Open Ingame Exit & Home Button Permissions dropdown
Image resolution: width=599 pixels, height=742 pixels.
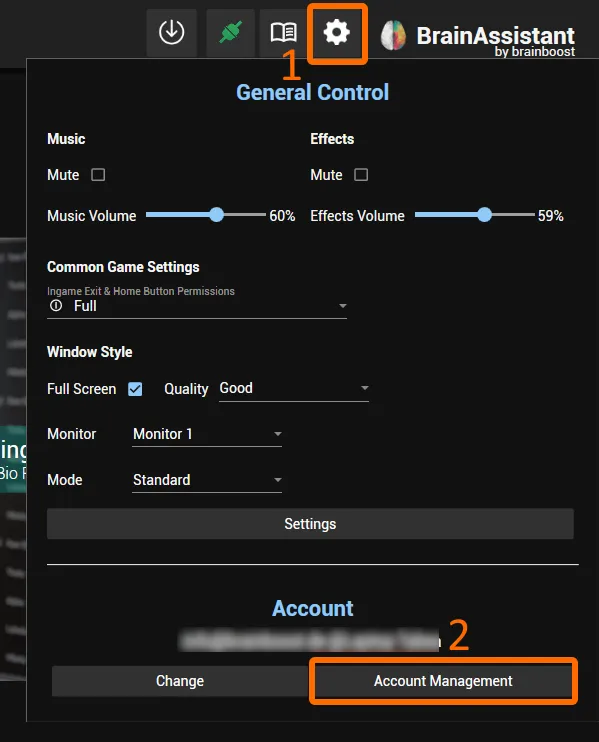(197, 306)
